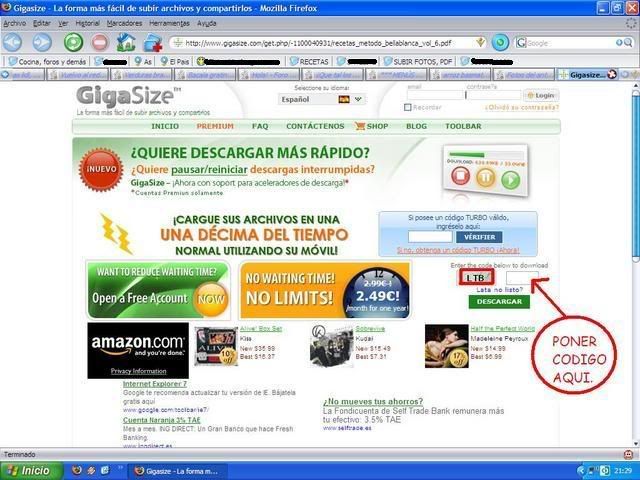Click the TURBO code input field
The width and height of the screenshot is (640, 480).
click(x=430, y=237)
